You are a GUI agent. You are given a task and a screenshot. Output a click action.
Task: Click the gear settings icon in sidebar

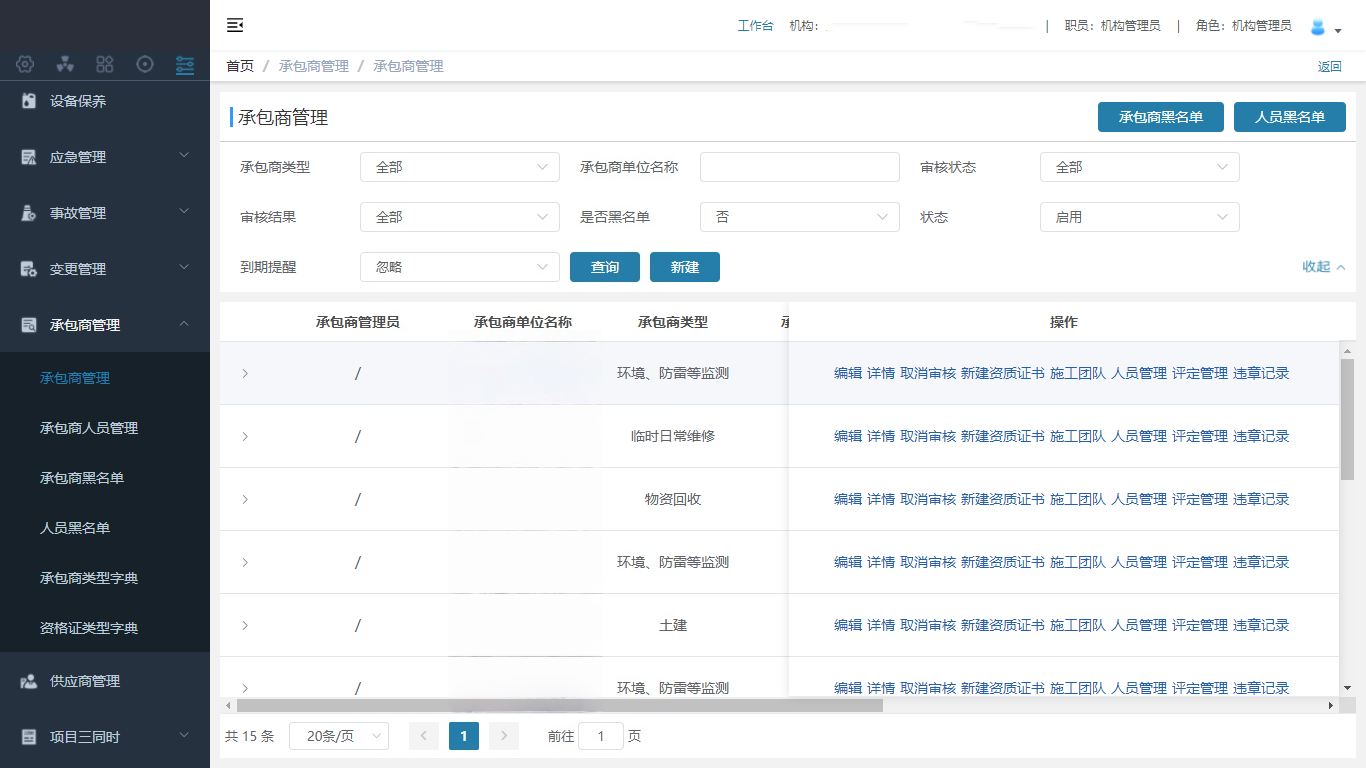25,65
